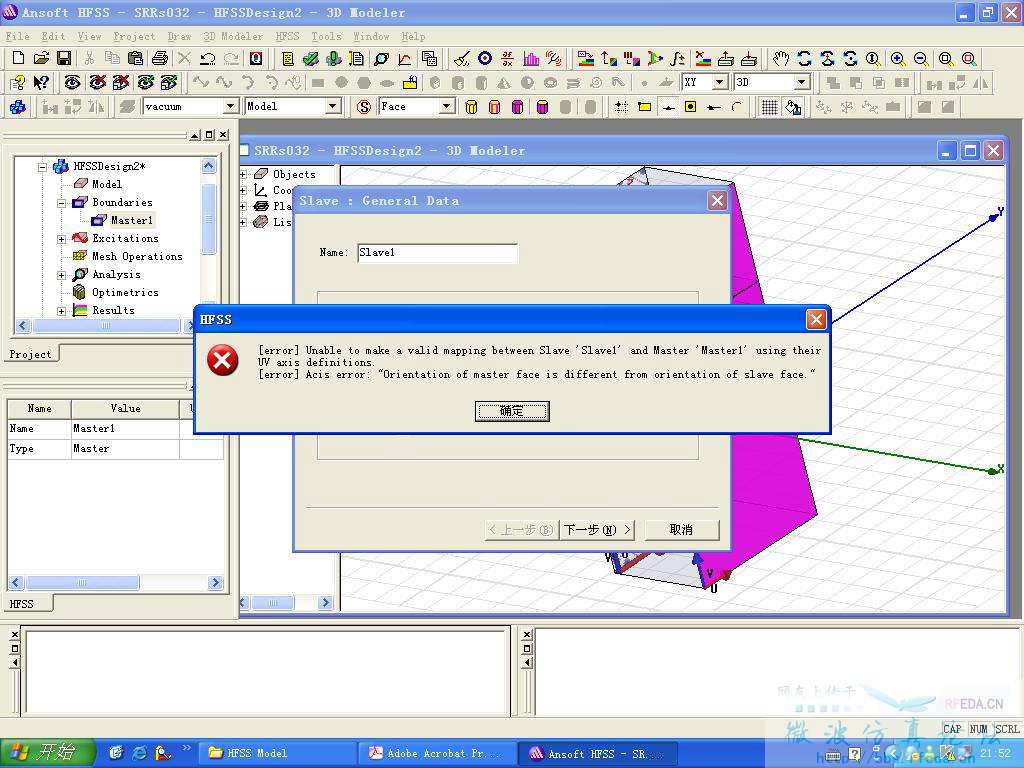Click the Windows 开始 Start button

[48, 753]
